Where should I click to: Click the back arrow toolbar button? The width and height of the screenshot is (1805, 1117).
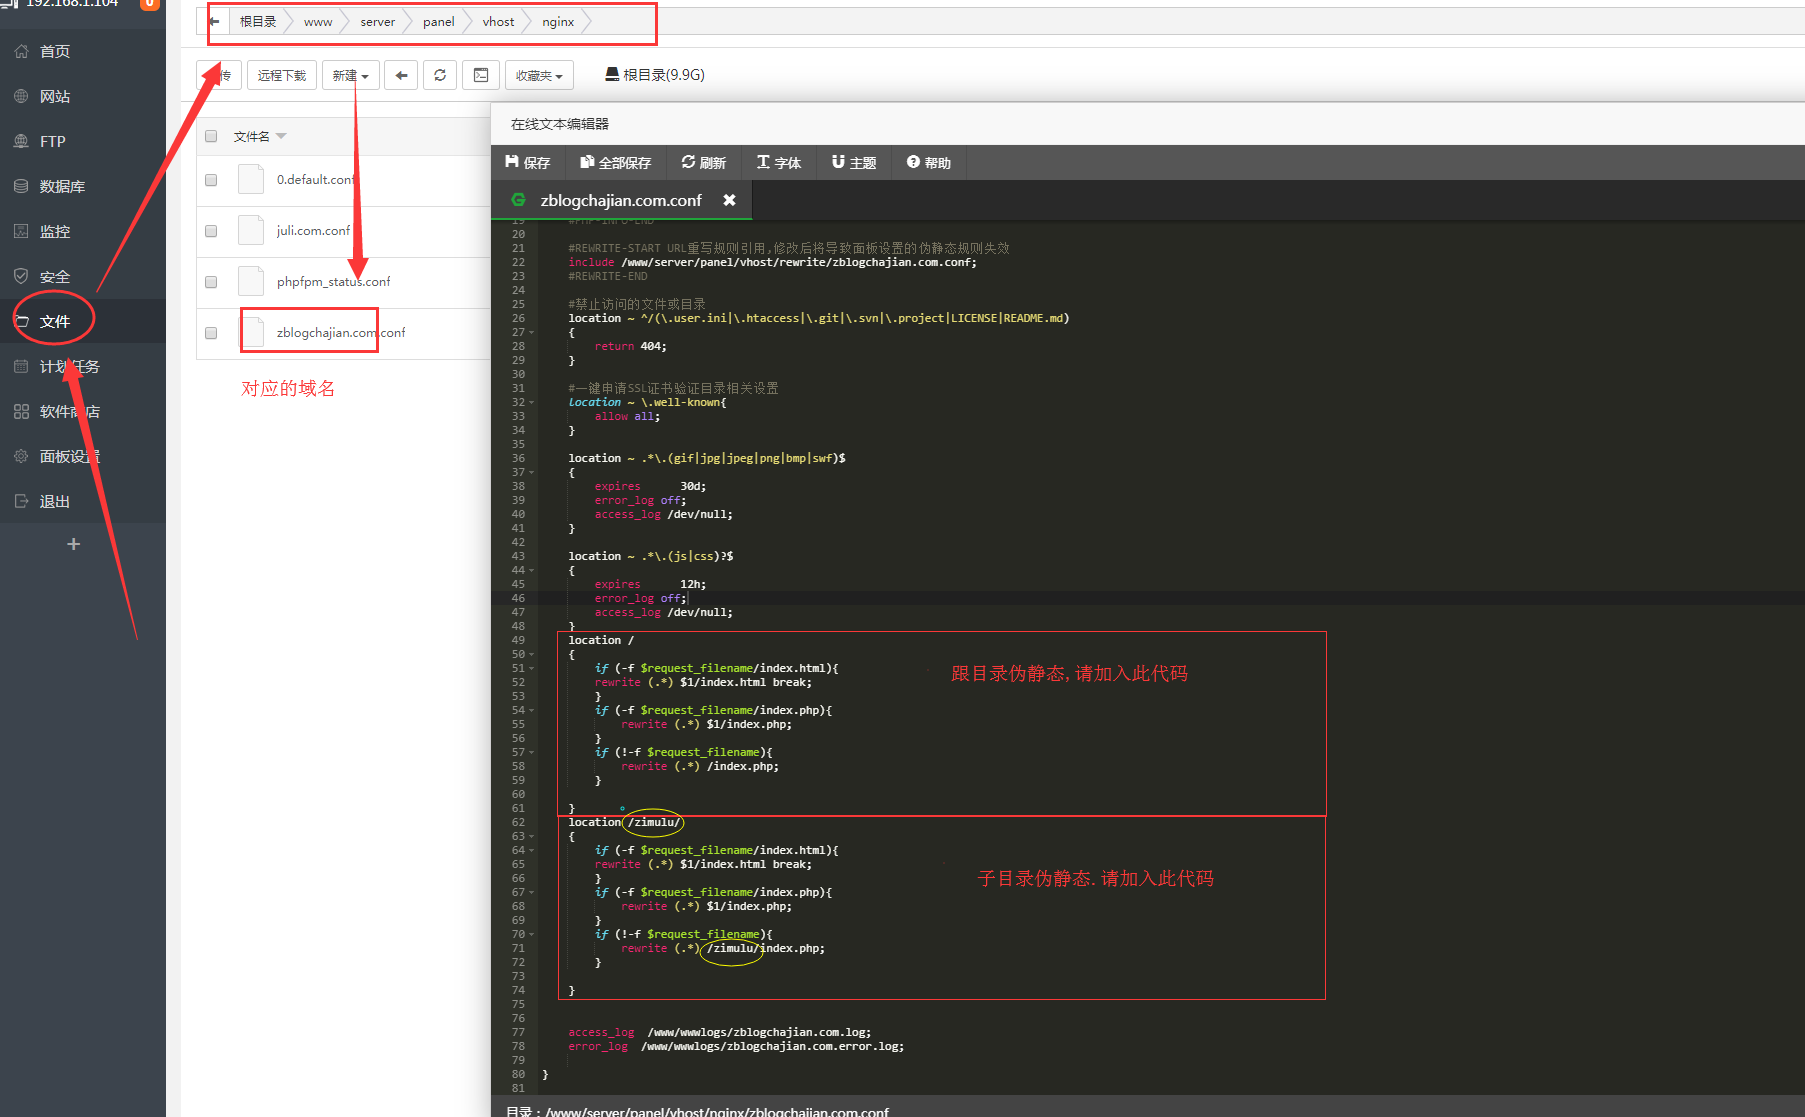point(401,75)
